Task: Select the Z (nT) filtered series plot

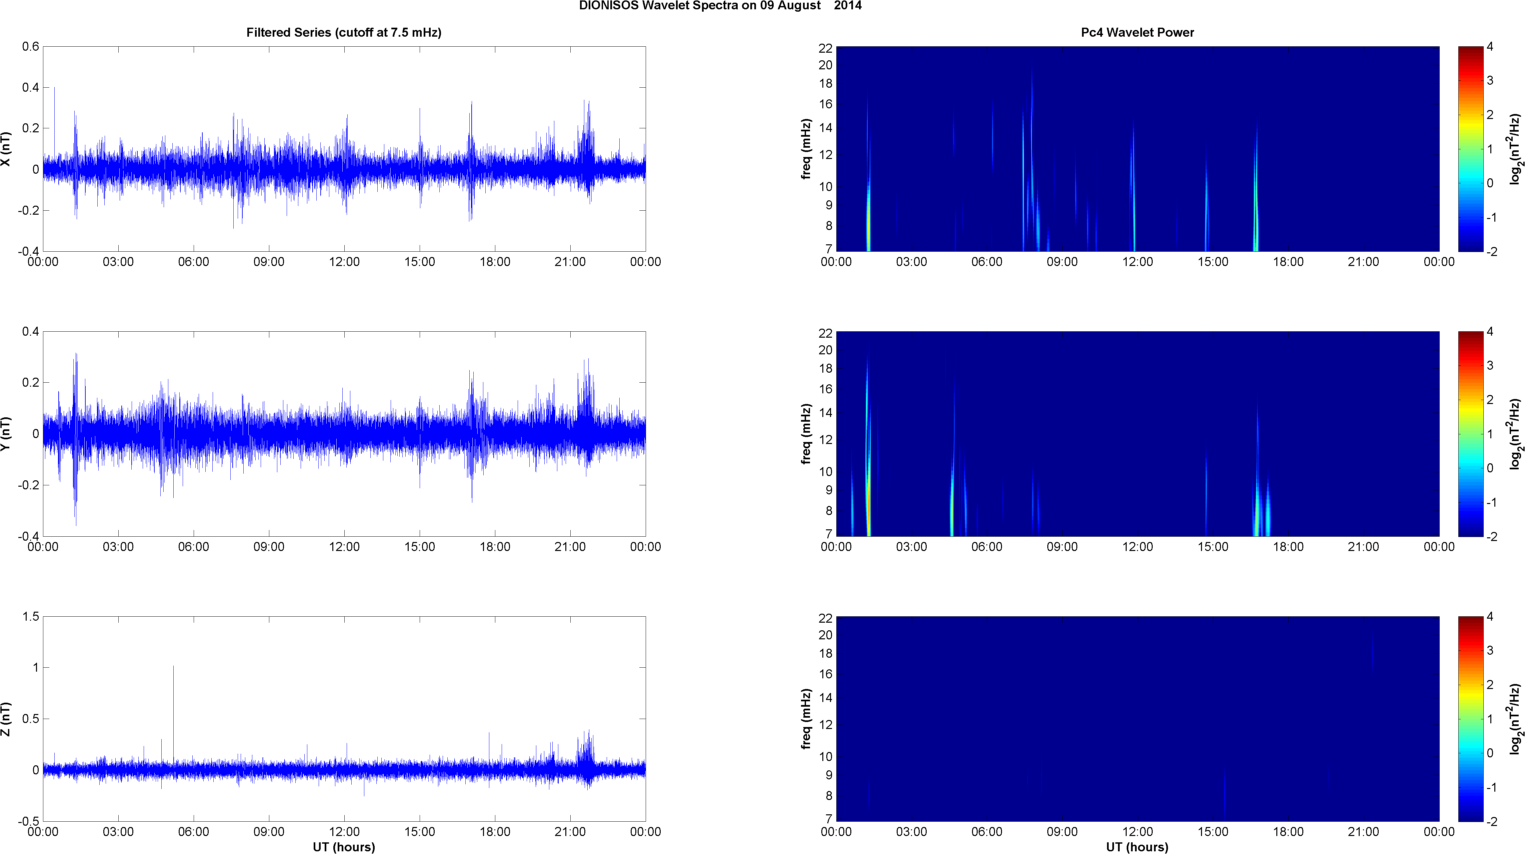Action: (x=344, y=719)
